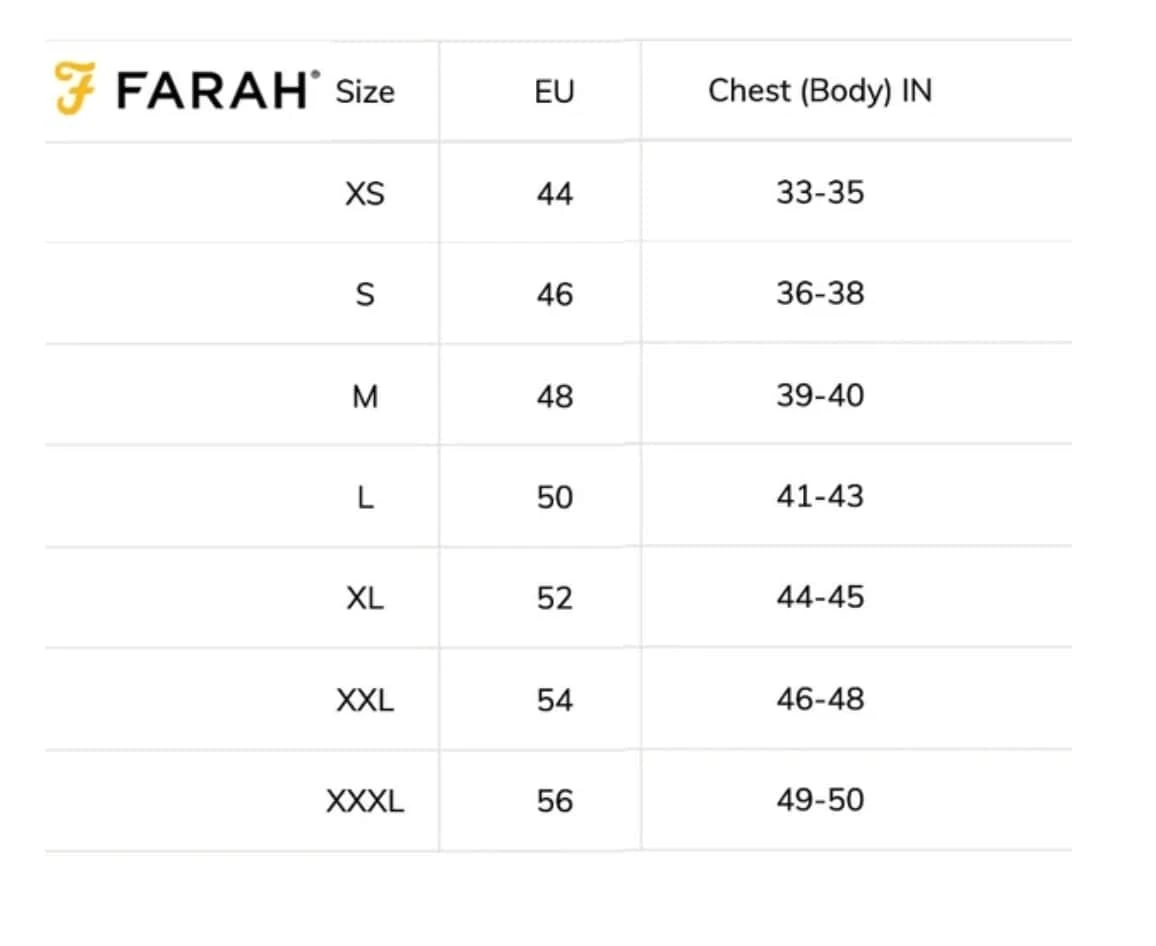The height and width of the screenshot is (946, 1156).
Task: Select the EU column header
Action: [554, 92]
